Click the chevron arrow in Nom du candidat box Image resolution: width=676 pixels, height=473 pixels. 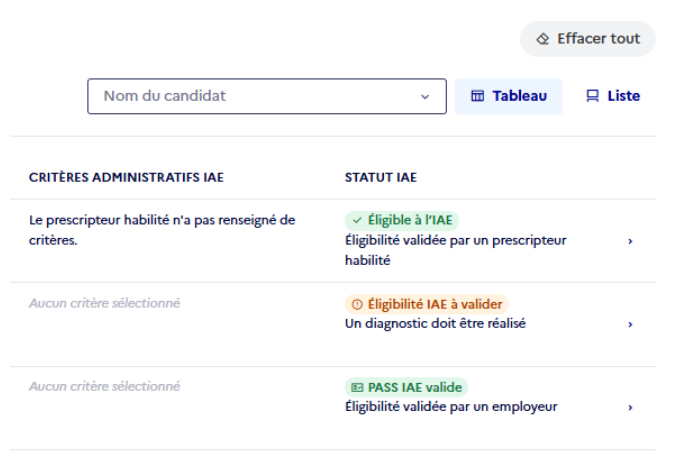[x=425, y=97]
